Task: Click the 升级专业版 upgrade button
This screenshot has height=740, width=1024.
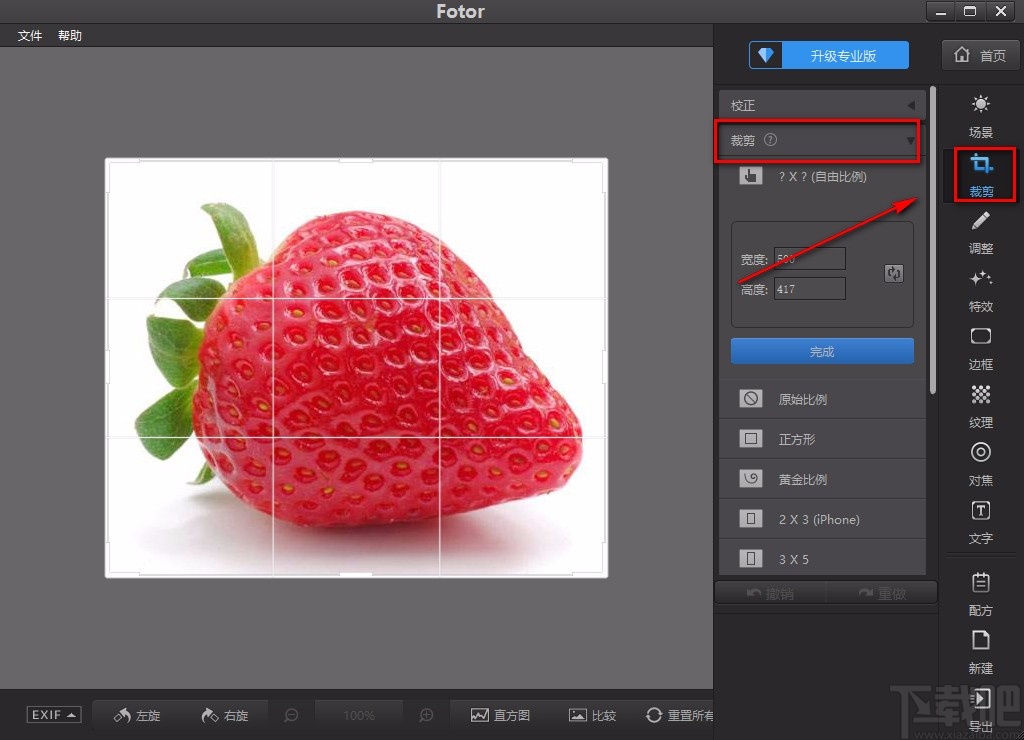Action: pos(829,56)
